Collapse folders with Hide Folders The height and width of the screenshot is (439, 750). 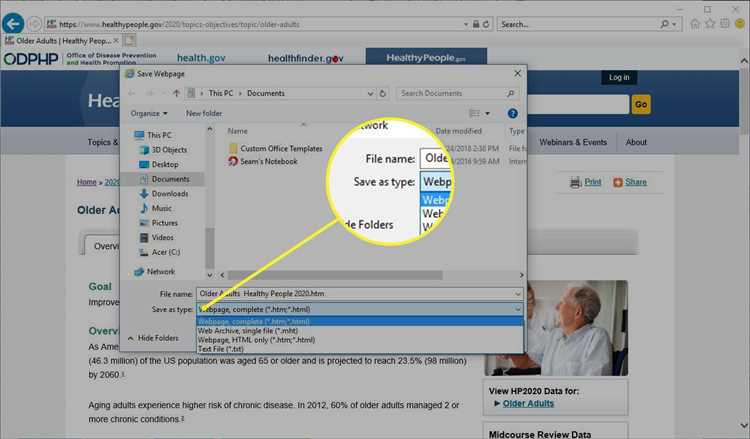tap(153, 338)
